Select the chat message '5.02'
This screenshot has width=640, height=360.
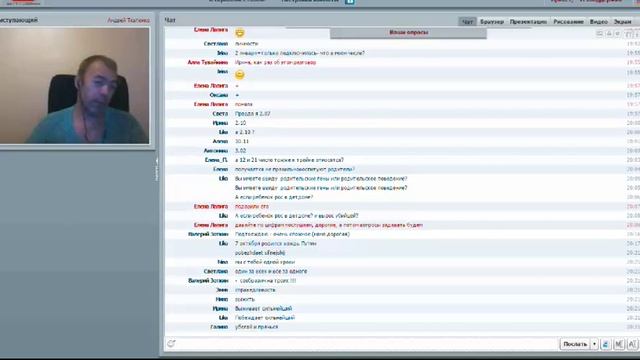pyautogui.click(x=240, y=151)
